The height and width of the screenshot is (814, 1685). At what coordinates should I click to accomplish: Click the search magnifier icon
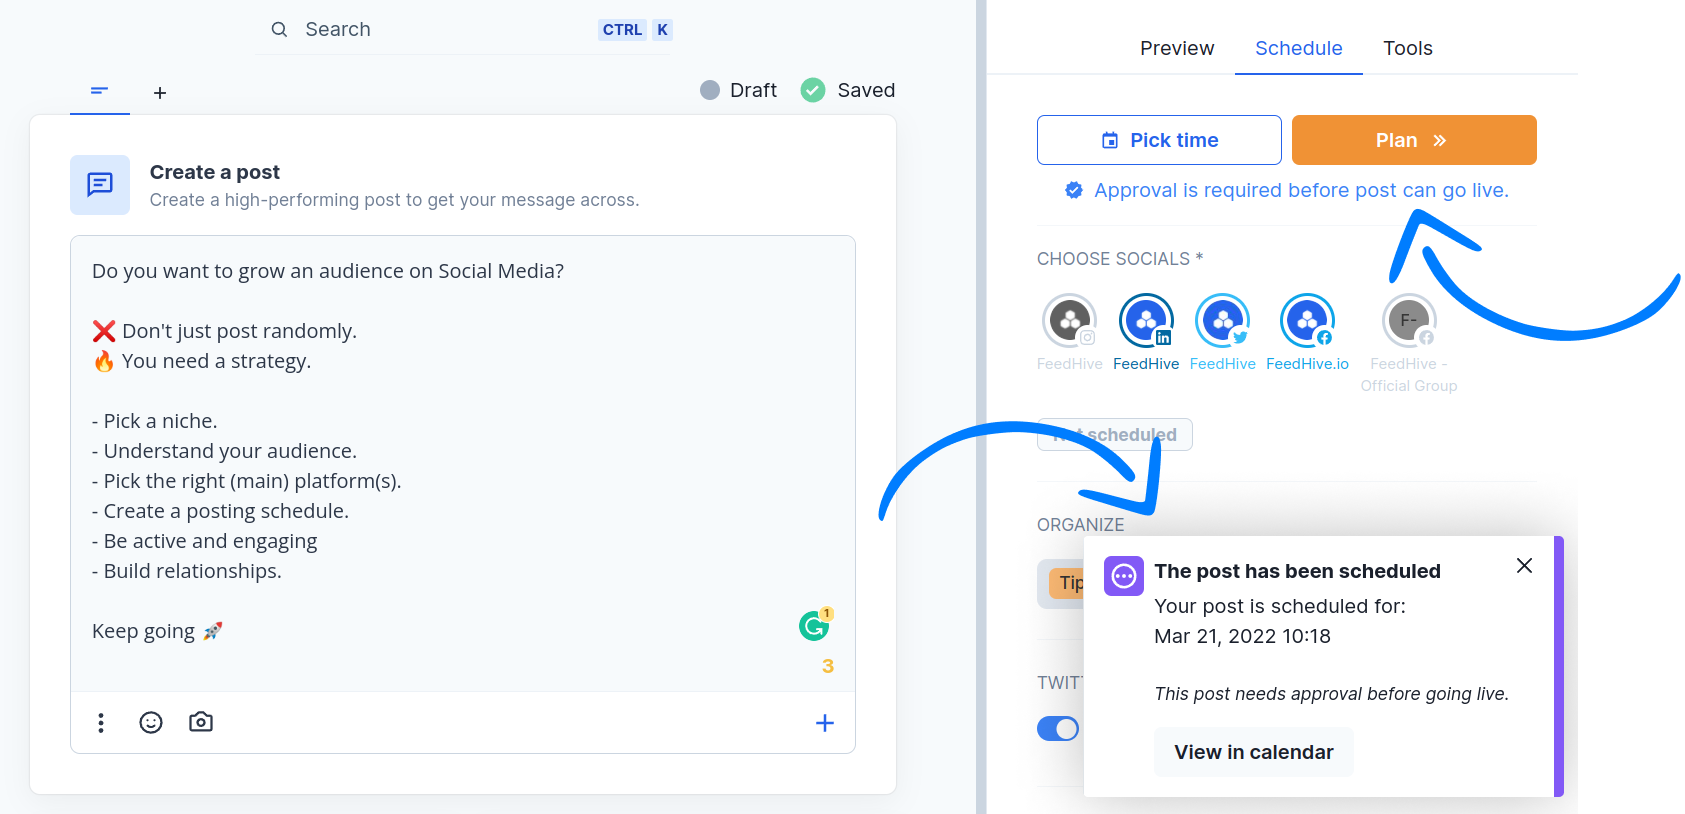[280, 30]
